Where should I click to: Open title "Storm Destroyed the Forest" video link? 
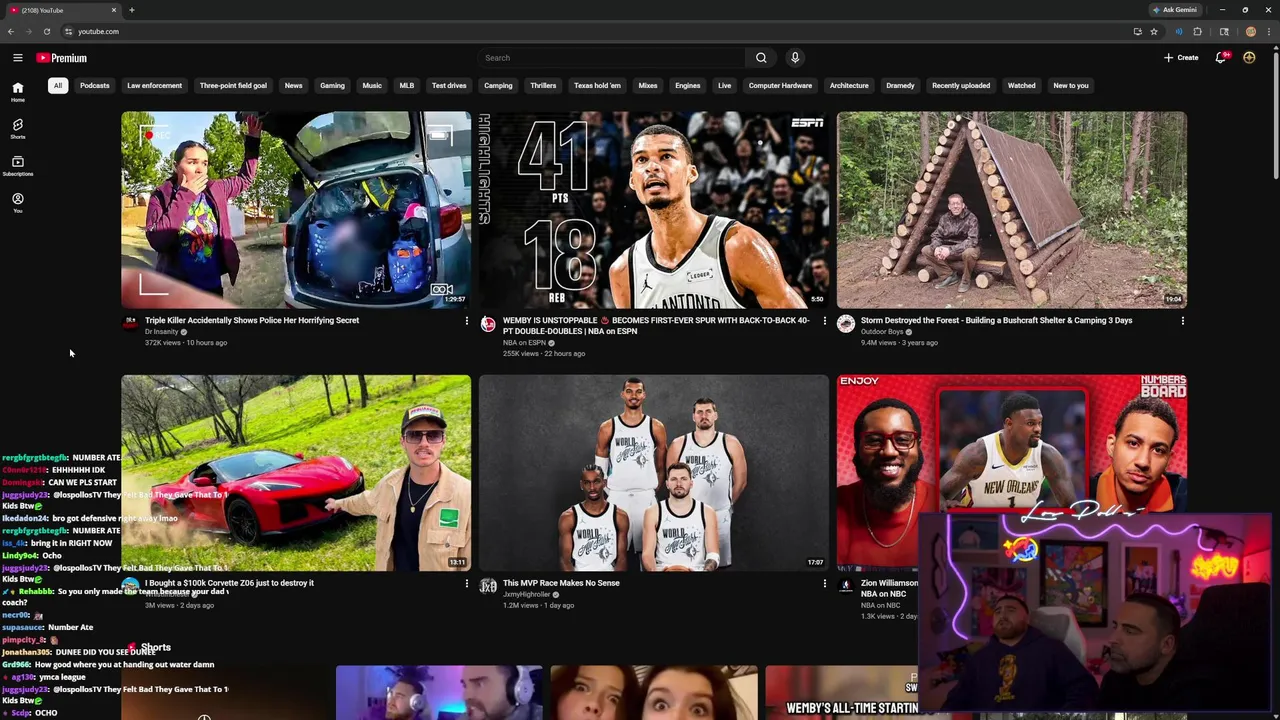(x=996, y=321)
